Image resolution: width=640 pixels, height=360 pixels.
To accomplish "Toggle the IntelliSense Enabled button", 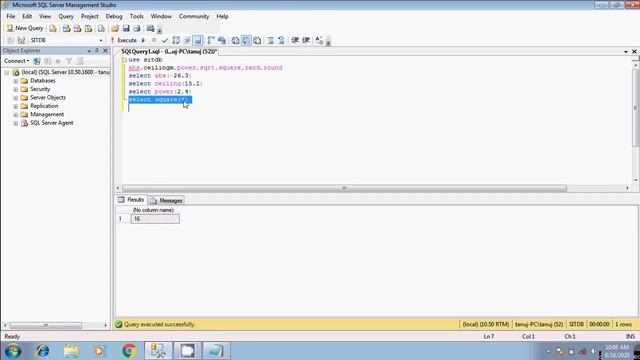I will tap(198, 40).
